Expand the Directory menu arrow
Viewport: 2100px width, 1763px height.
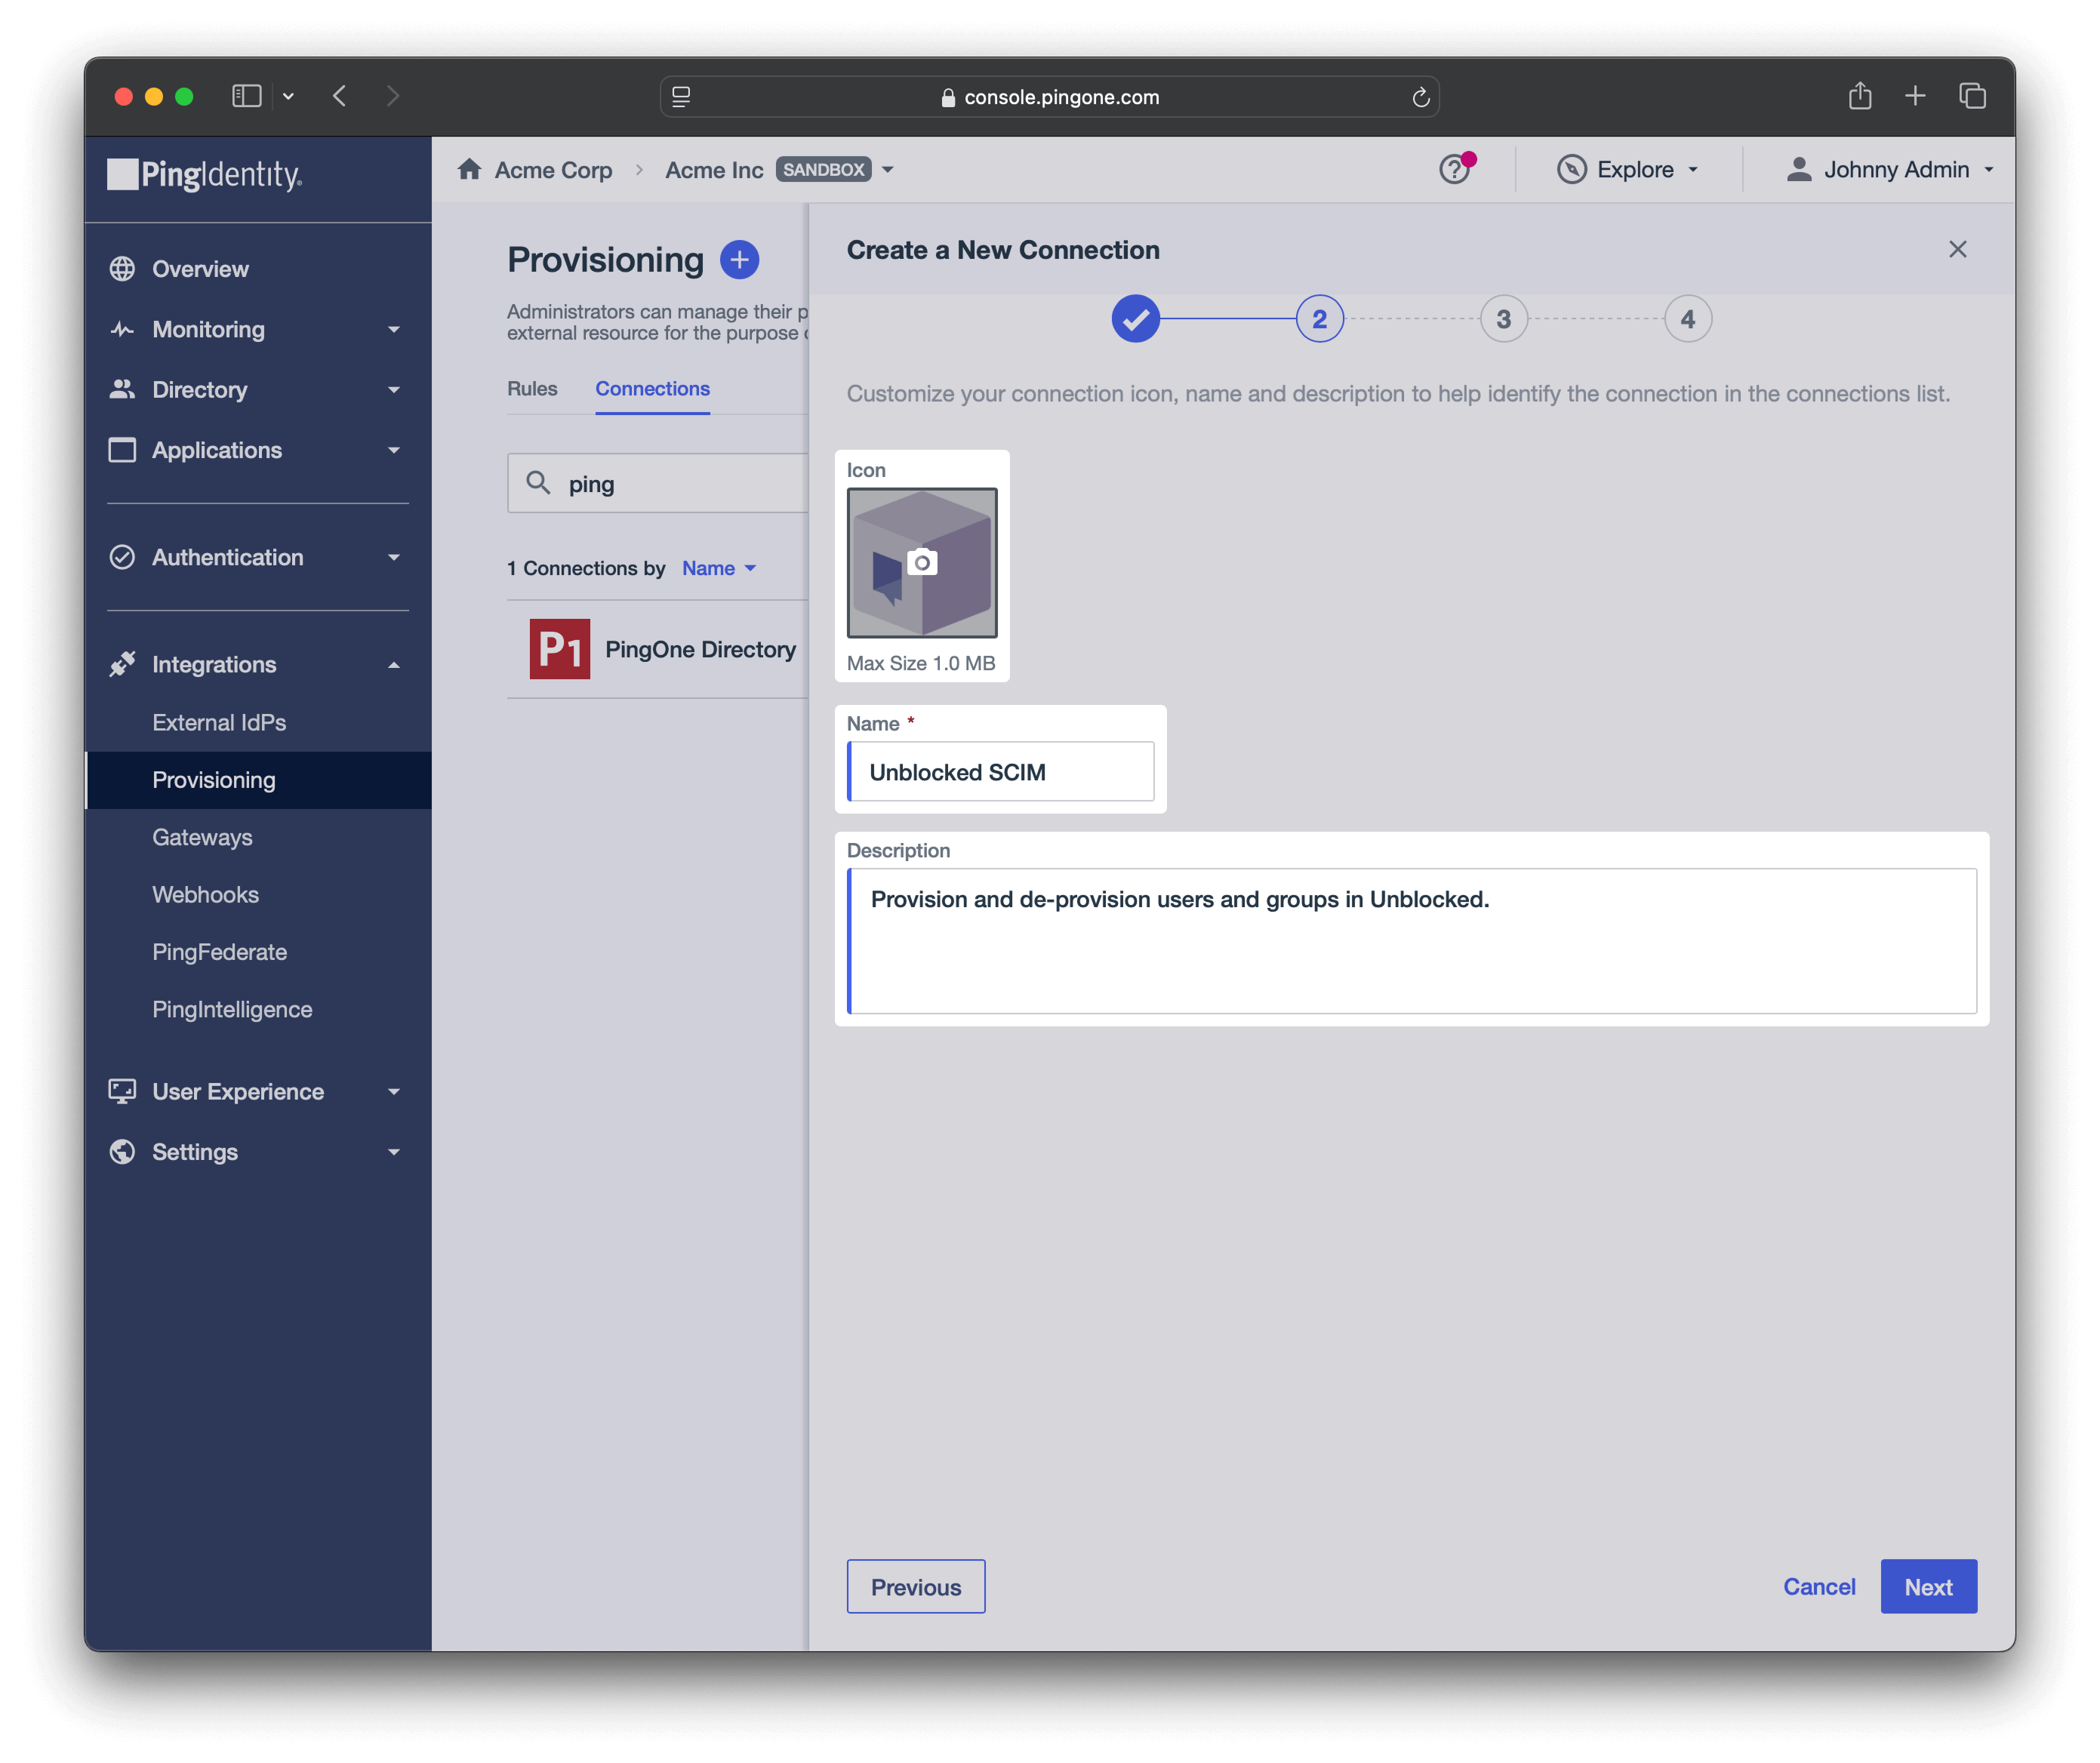pos(394,390)
